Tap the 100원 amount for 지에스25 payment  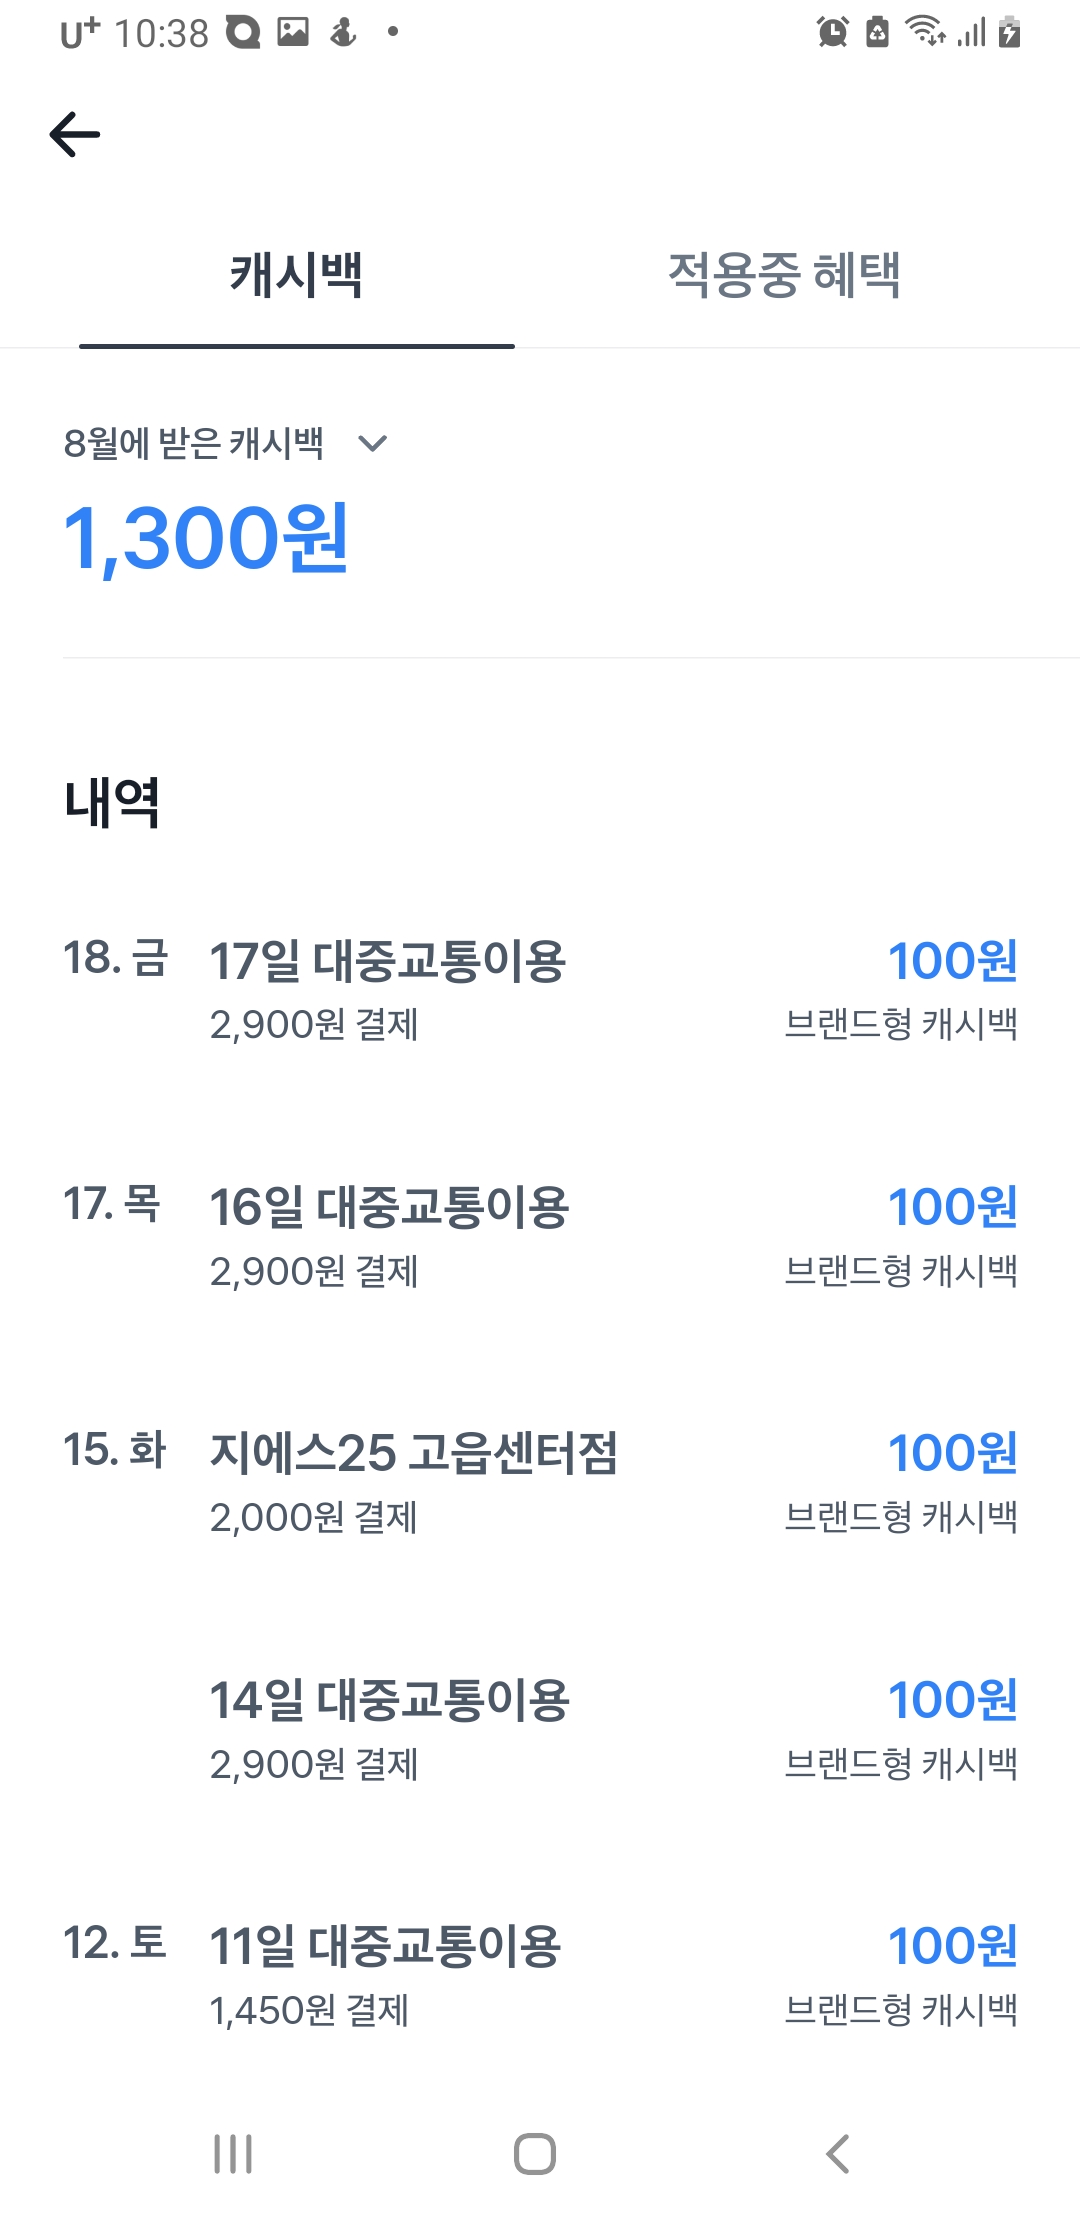[952, 1454]
